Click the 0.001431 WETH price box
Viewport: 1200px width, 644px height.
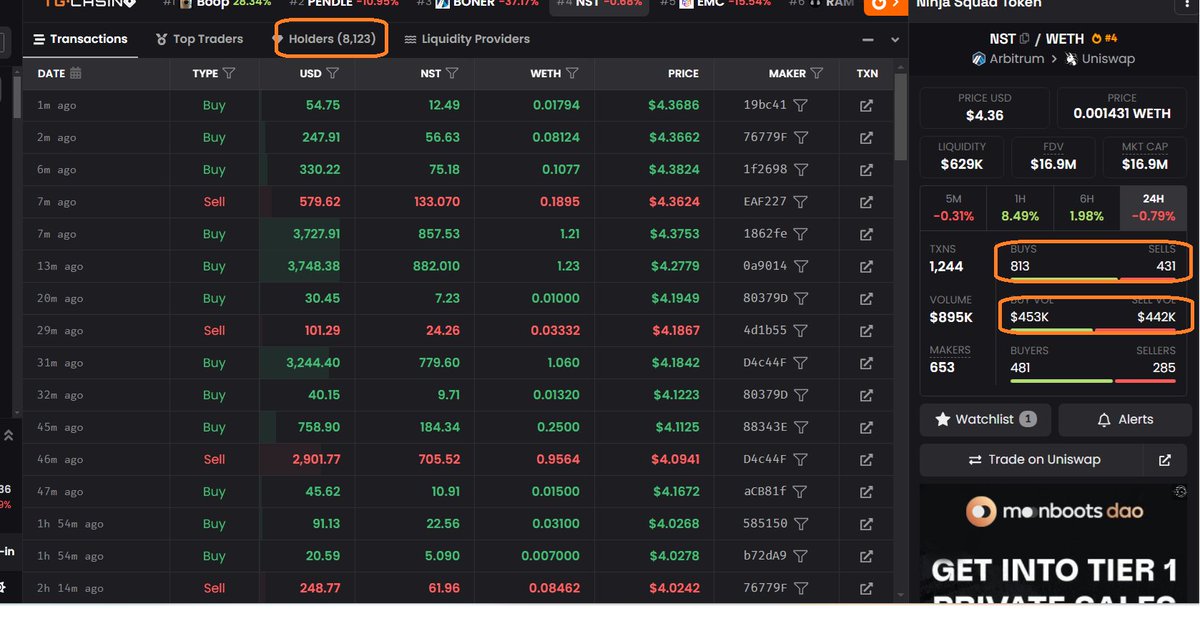coord(1122,107)
